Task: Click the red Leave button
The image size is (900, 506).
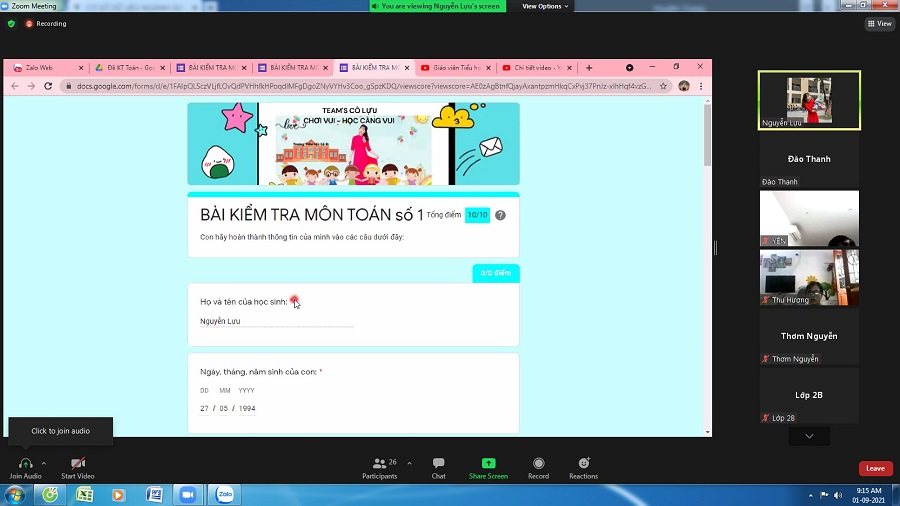Action: (875, 468)
